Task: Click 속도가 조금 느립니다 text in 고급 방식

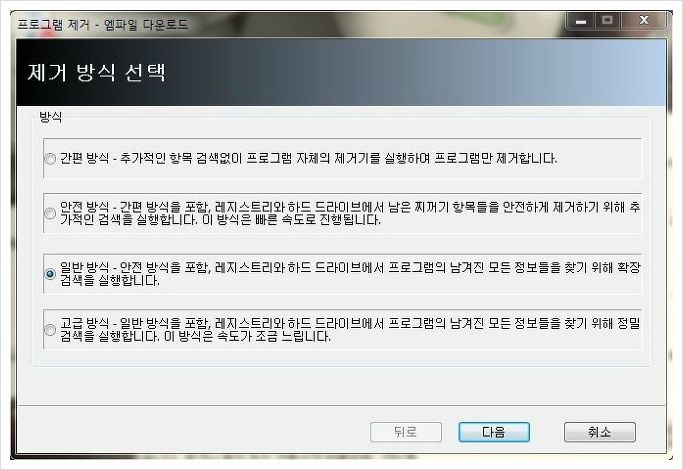Action: pyautogui.click(x=274, y=336)
